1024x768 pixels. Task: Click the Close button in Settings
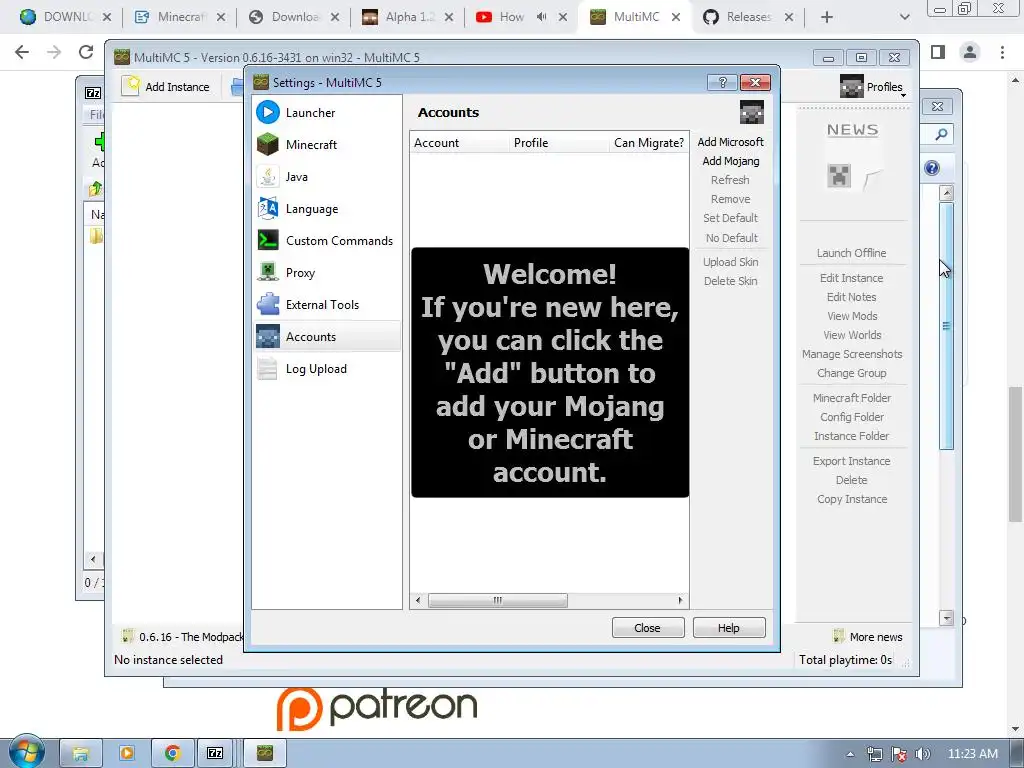pos(647,628)
